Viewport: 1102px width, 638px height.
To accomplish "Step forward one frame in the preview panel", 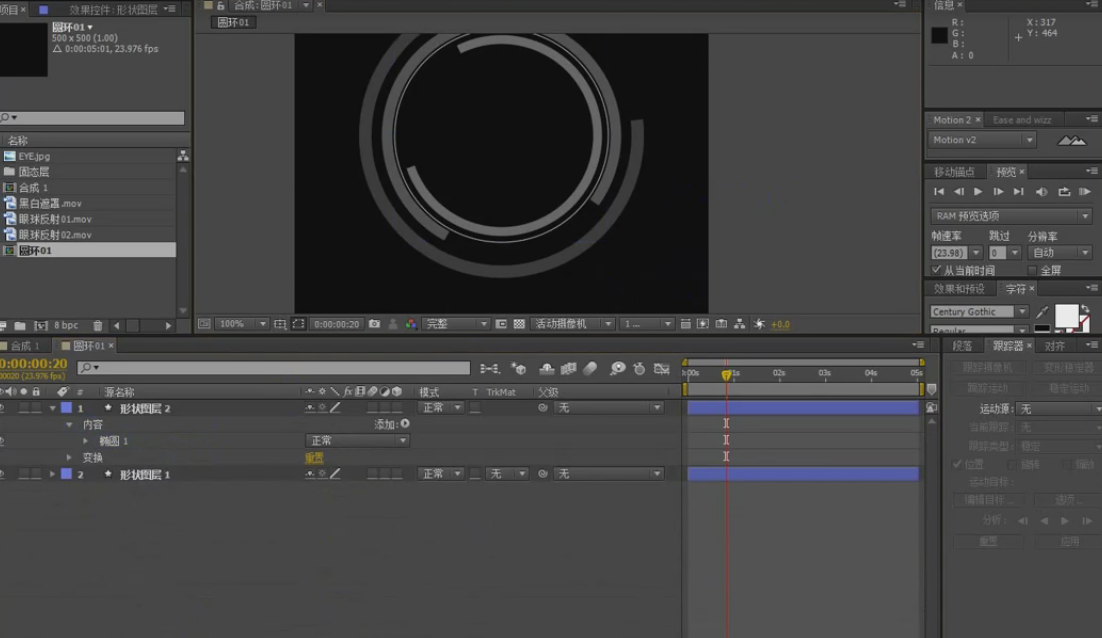I will pyautogui.click(x=998, y=191).
